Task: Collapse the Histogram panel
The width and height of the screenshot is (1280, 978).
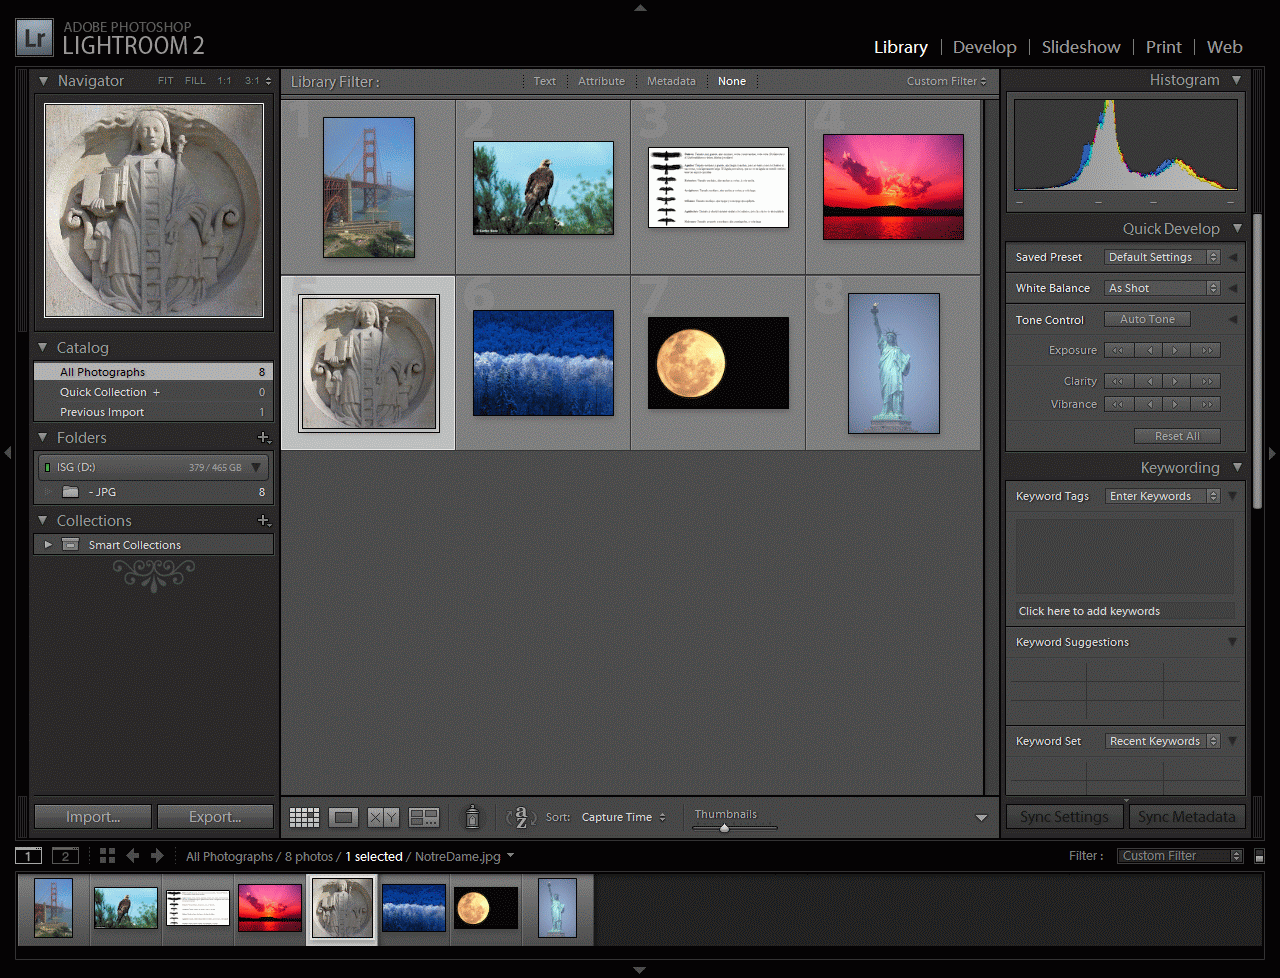Action: pos(1237,80)
